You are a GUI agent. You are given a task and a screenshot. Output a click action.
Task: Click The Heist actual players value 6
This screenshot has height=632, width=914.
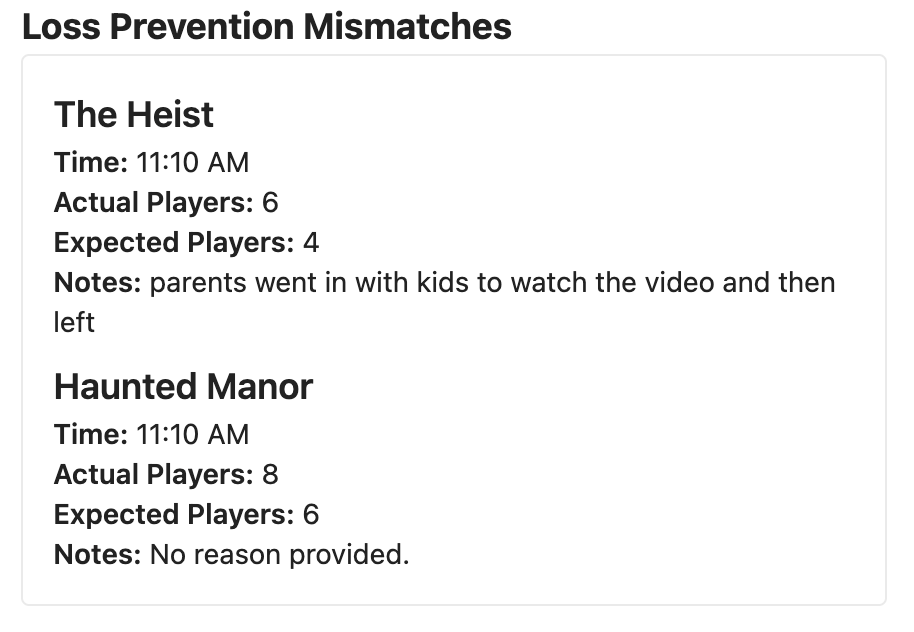270,202
